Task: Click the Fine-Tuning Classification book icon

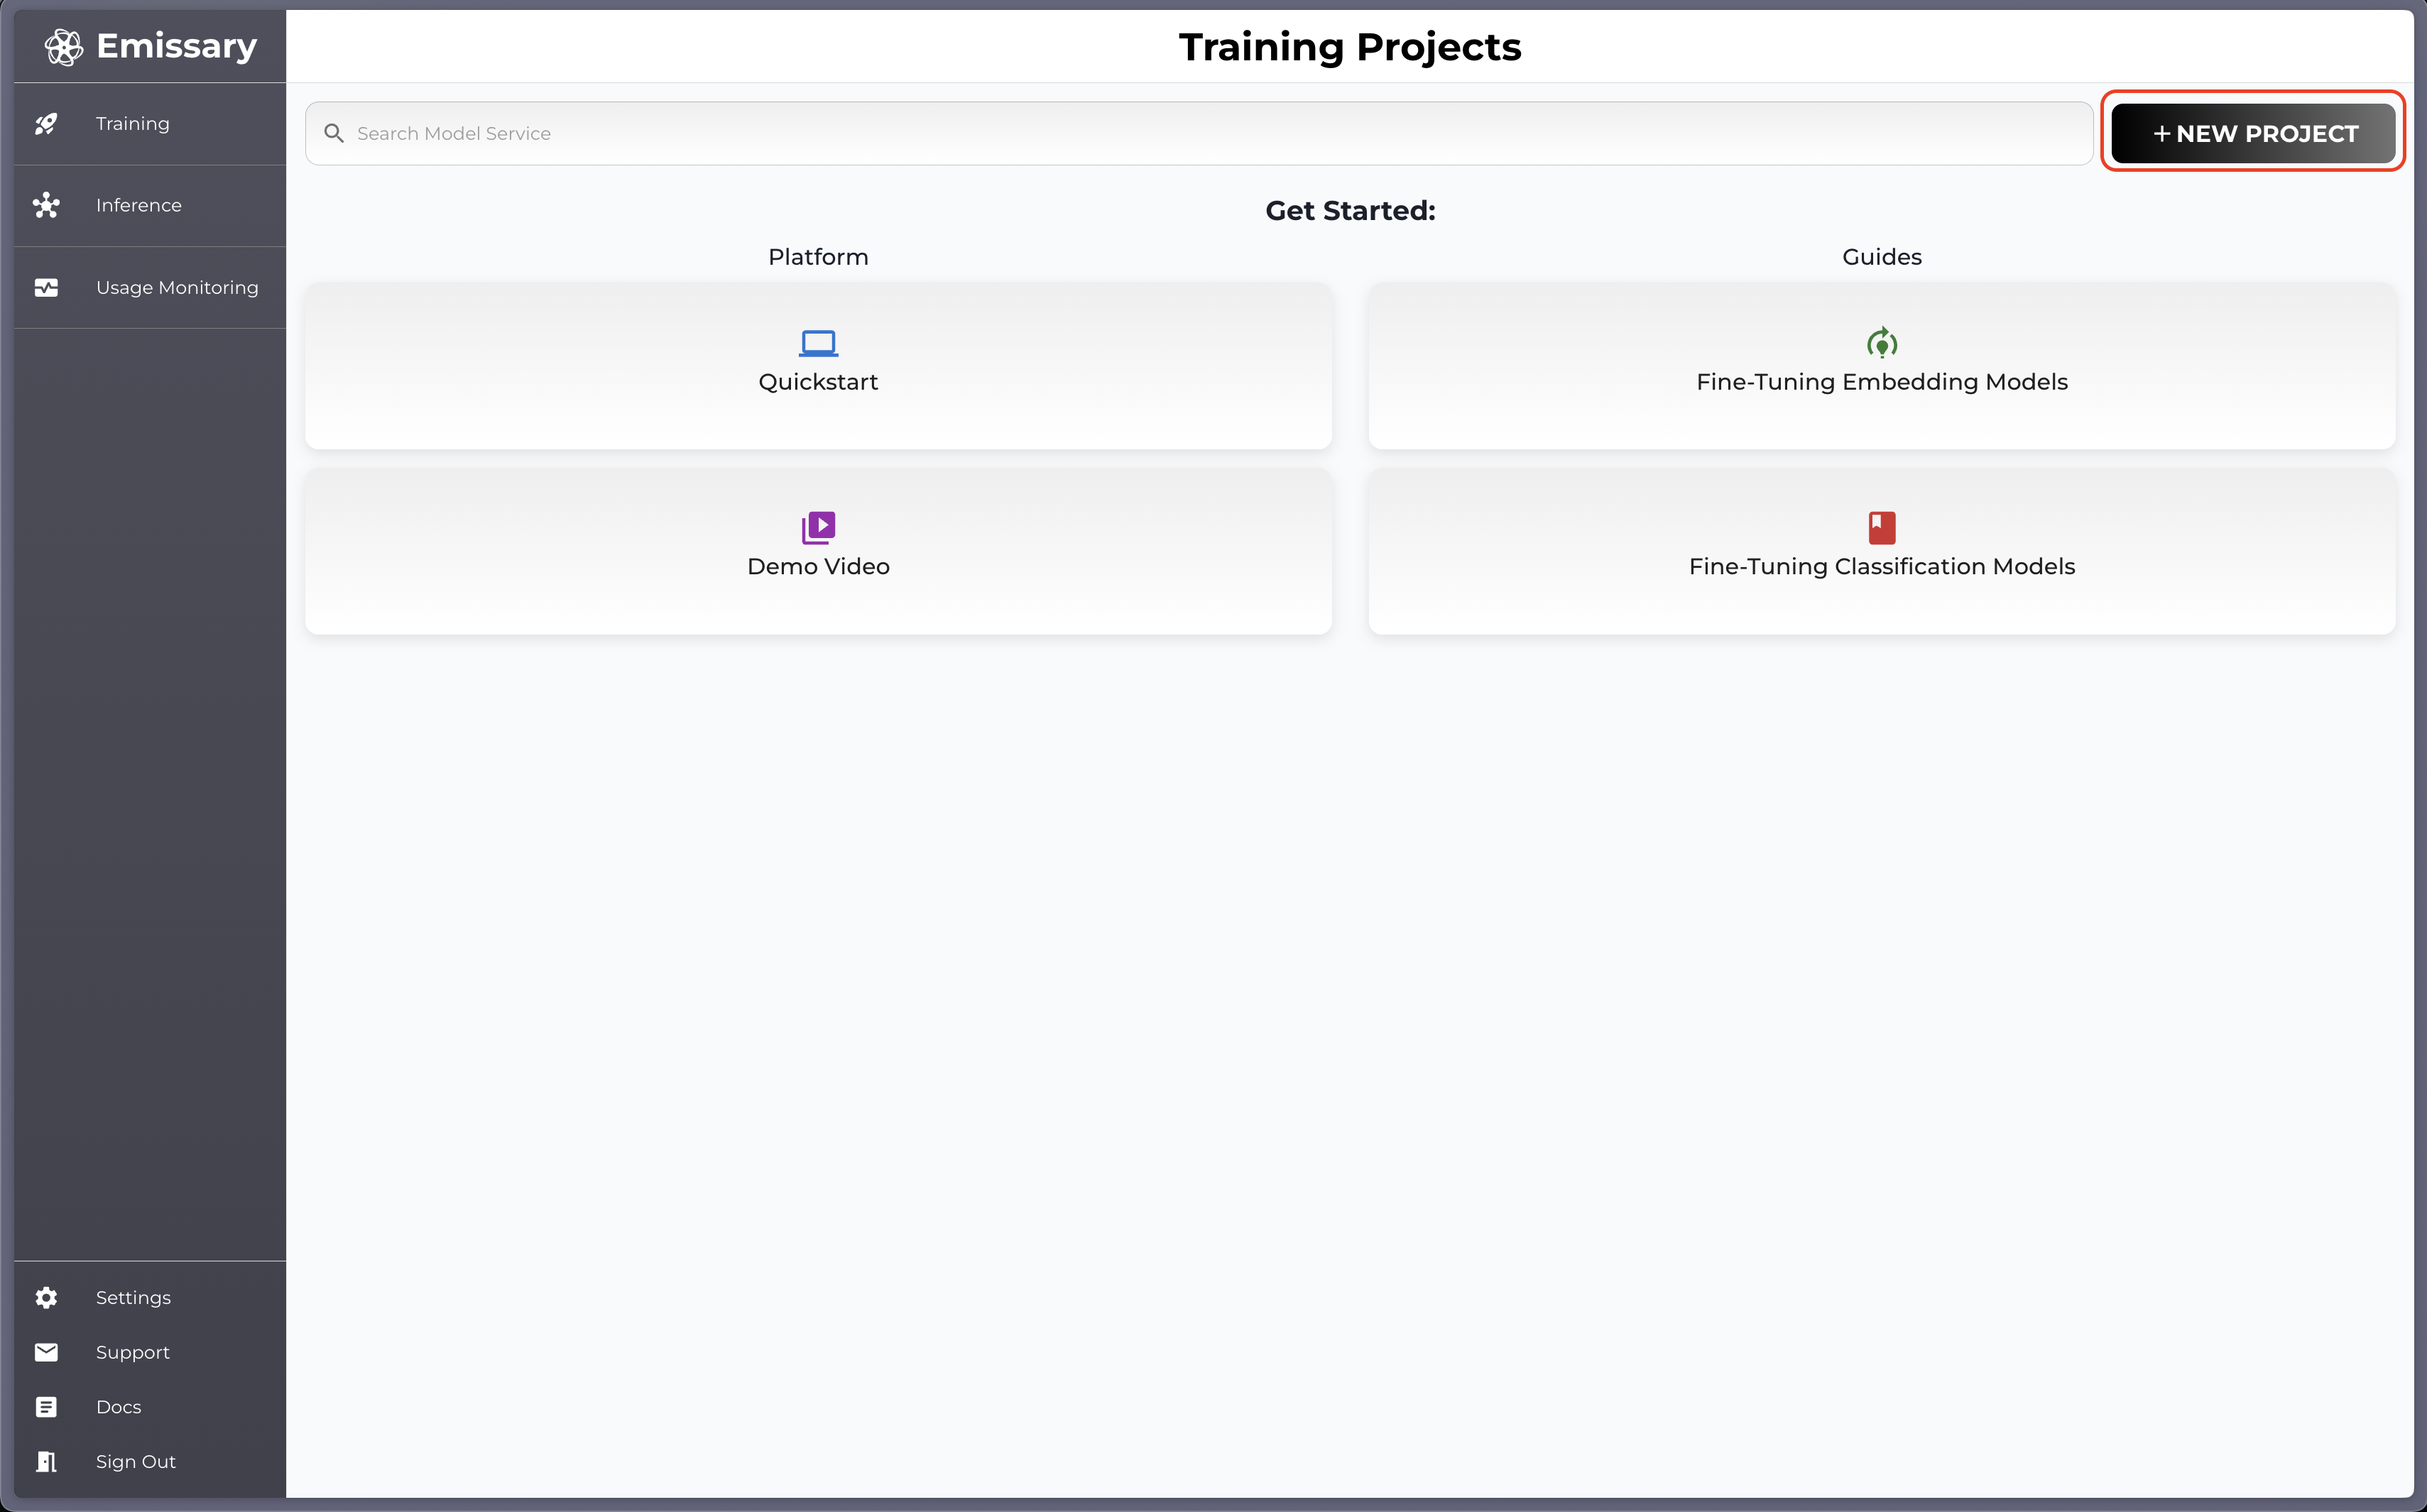Action: click(1881, 527)
